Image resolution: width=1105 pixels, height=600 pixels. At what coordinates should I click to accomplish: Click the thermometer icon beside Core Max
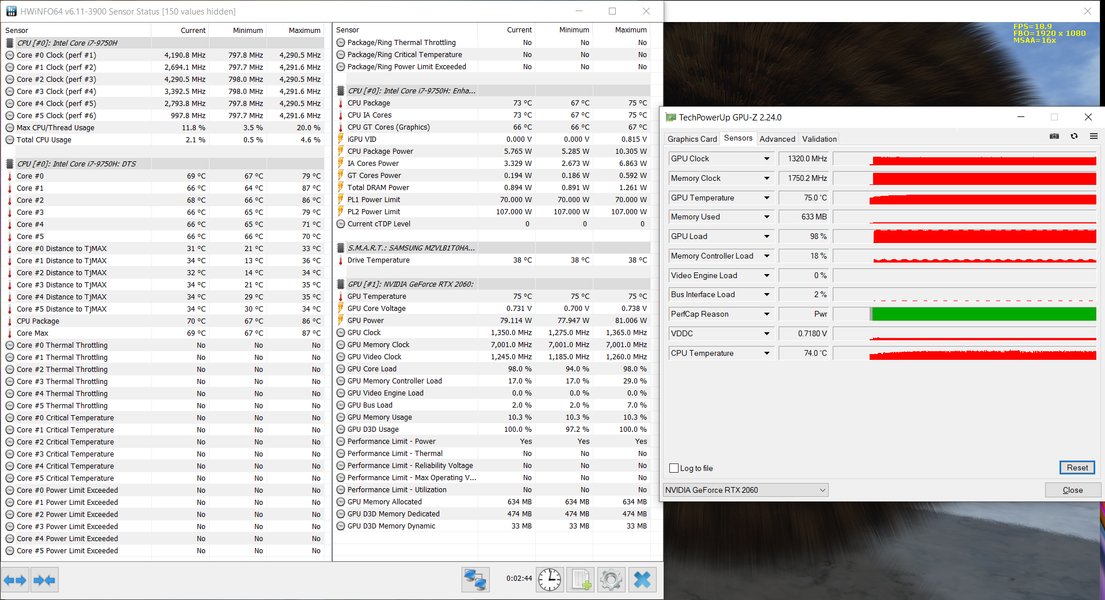tap(10, 333)
